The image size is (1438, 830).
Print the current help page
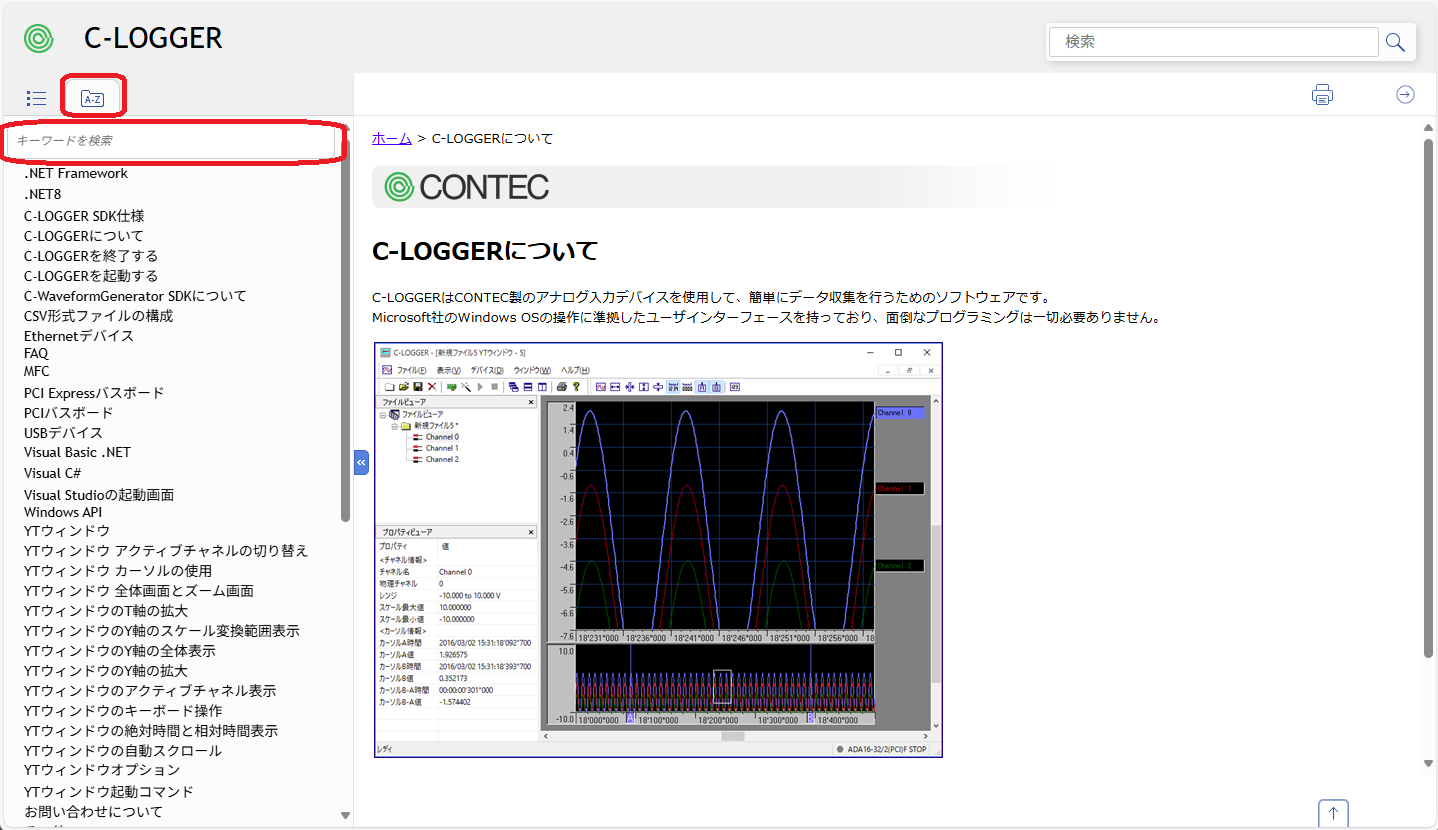[1322, 95]
